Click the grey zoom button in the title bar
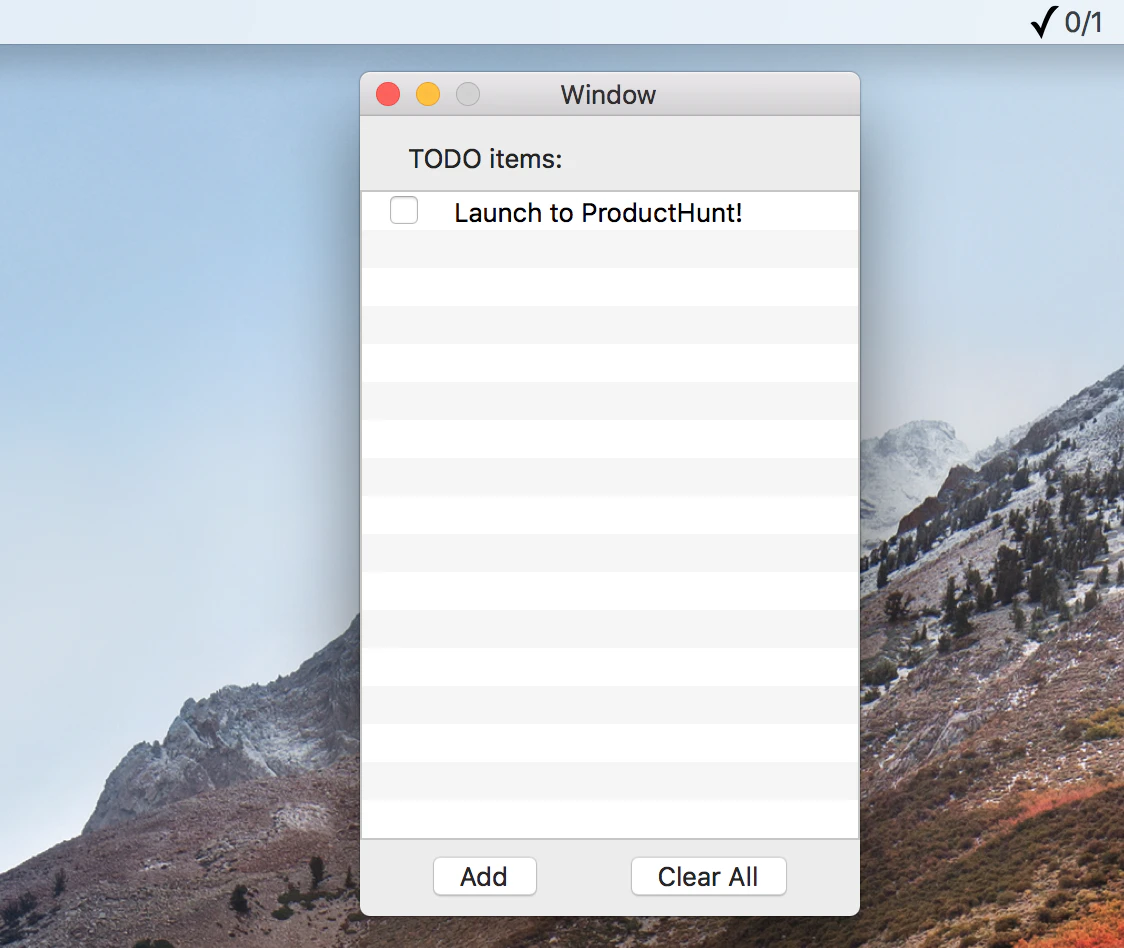This screenshot has width=1124, height=948. click(467, 94)
